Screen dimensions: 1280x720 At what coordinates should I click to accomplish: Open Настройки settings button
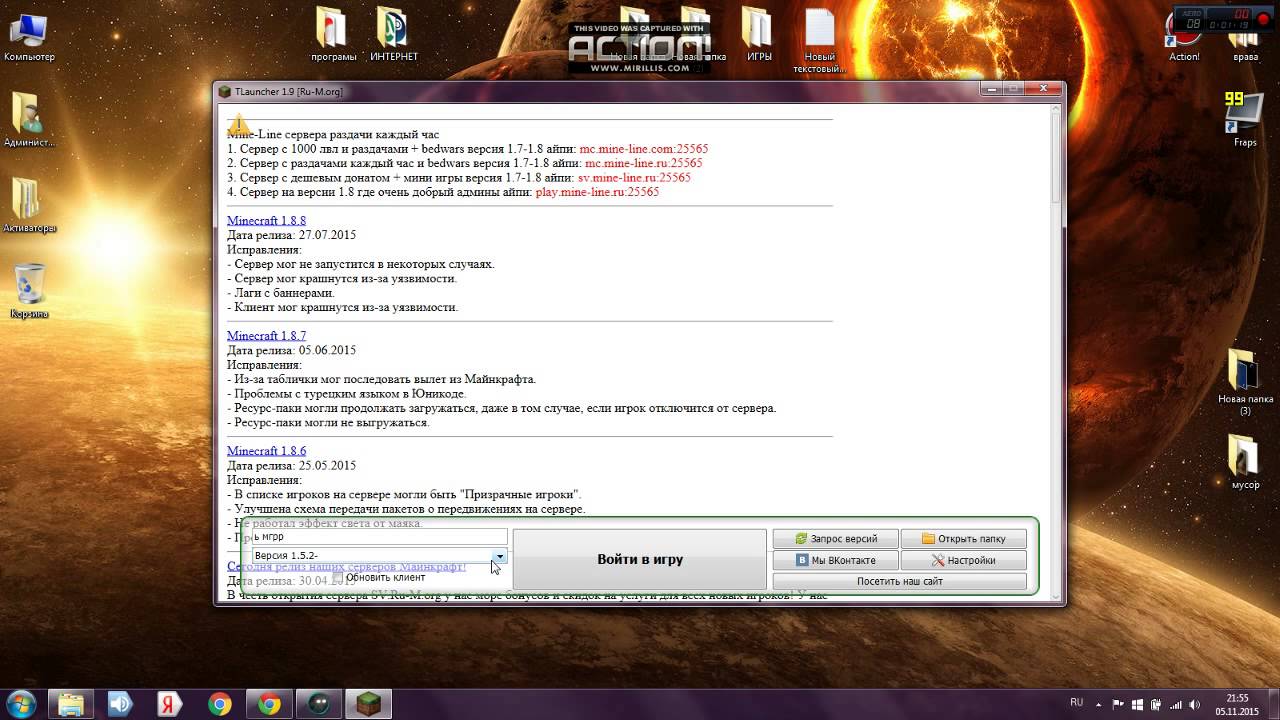point(964,560)
